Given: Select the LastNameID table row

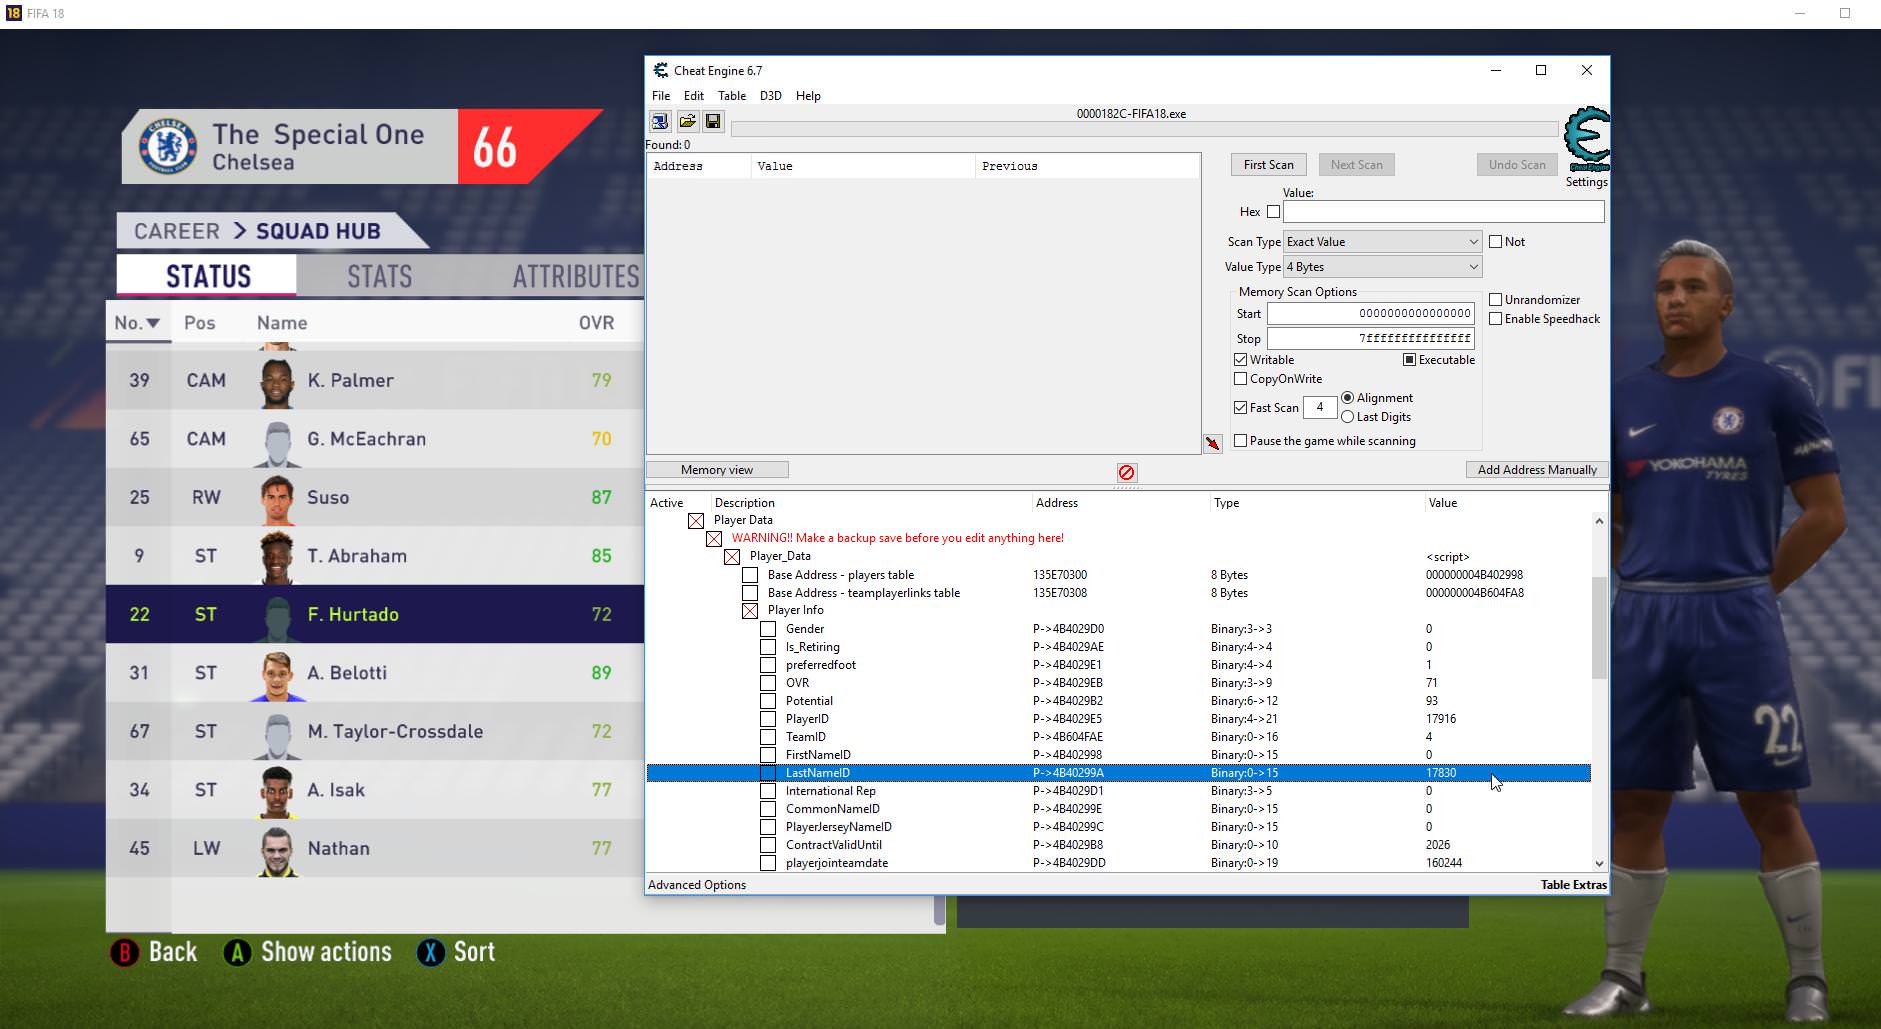Looking at the screenshot, I should pyautogui.click(x=1118, y=773).
